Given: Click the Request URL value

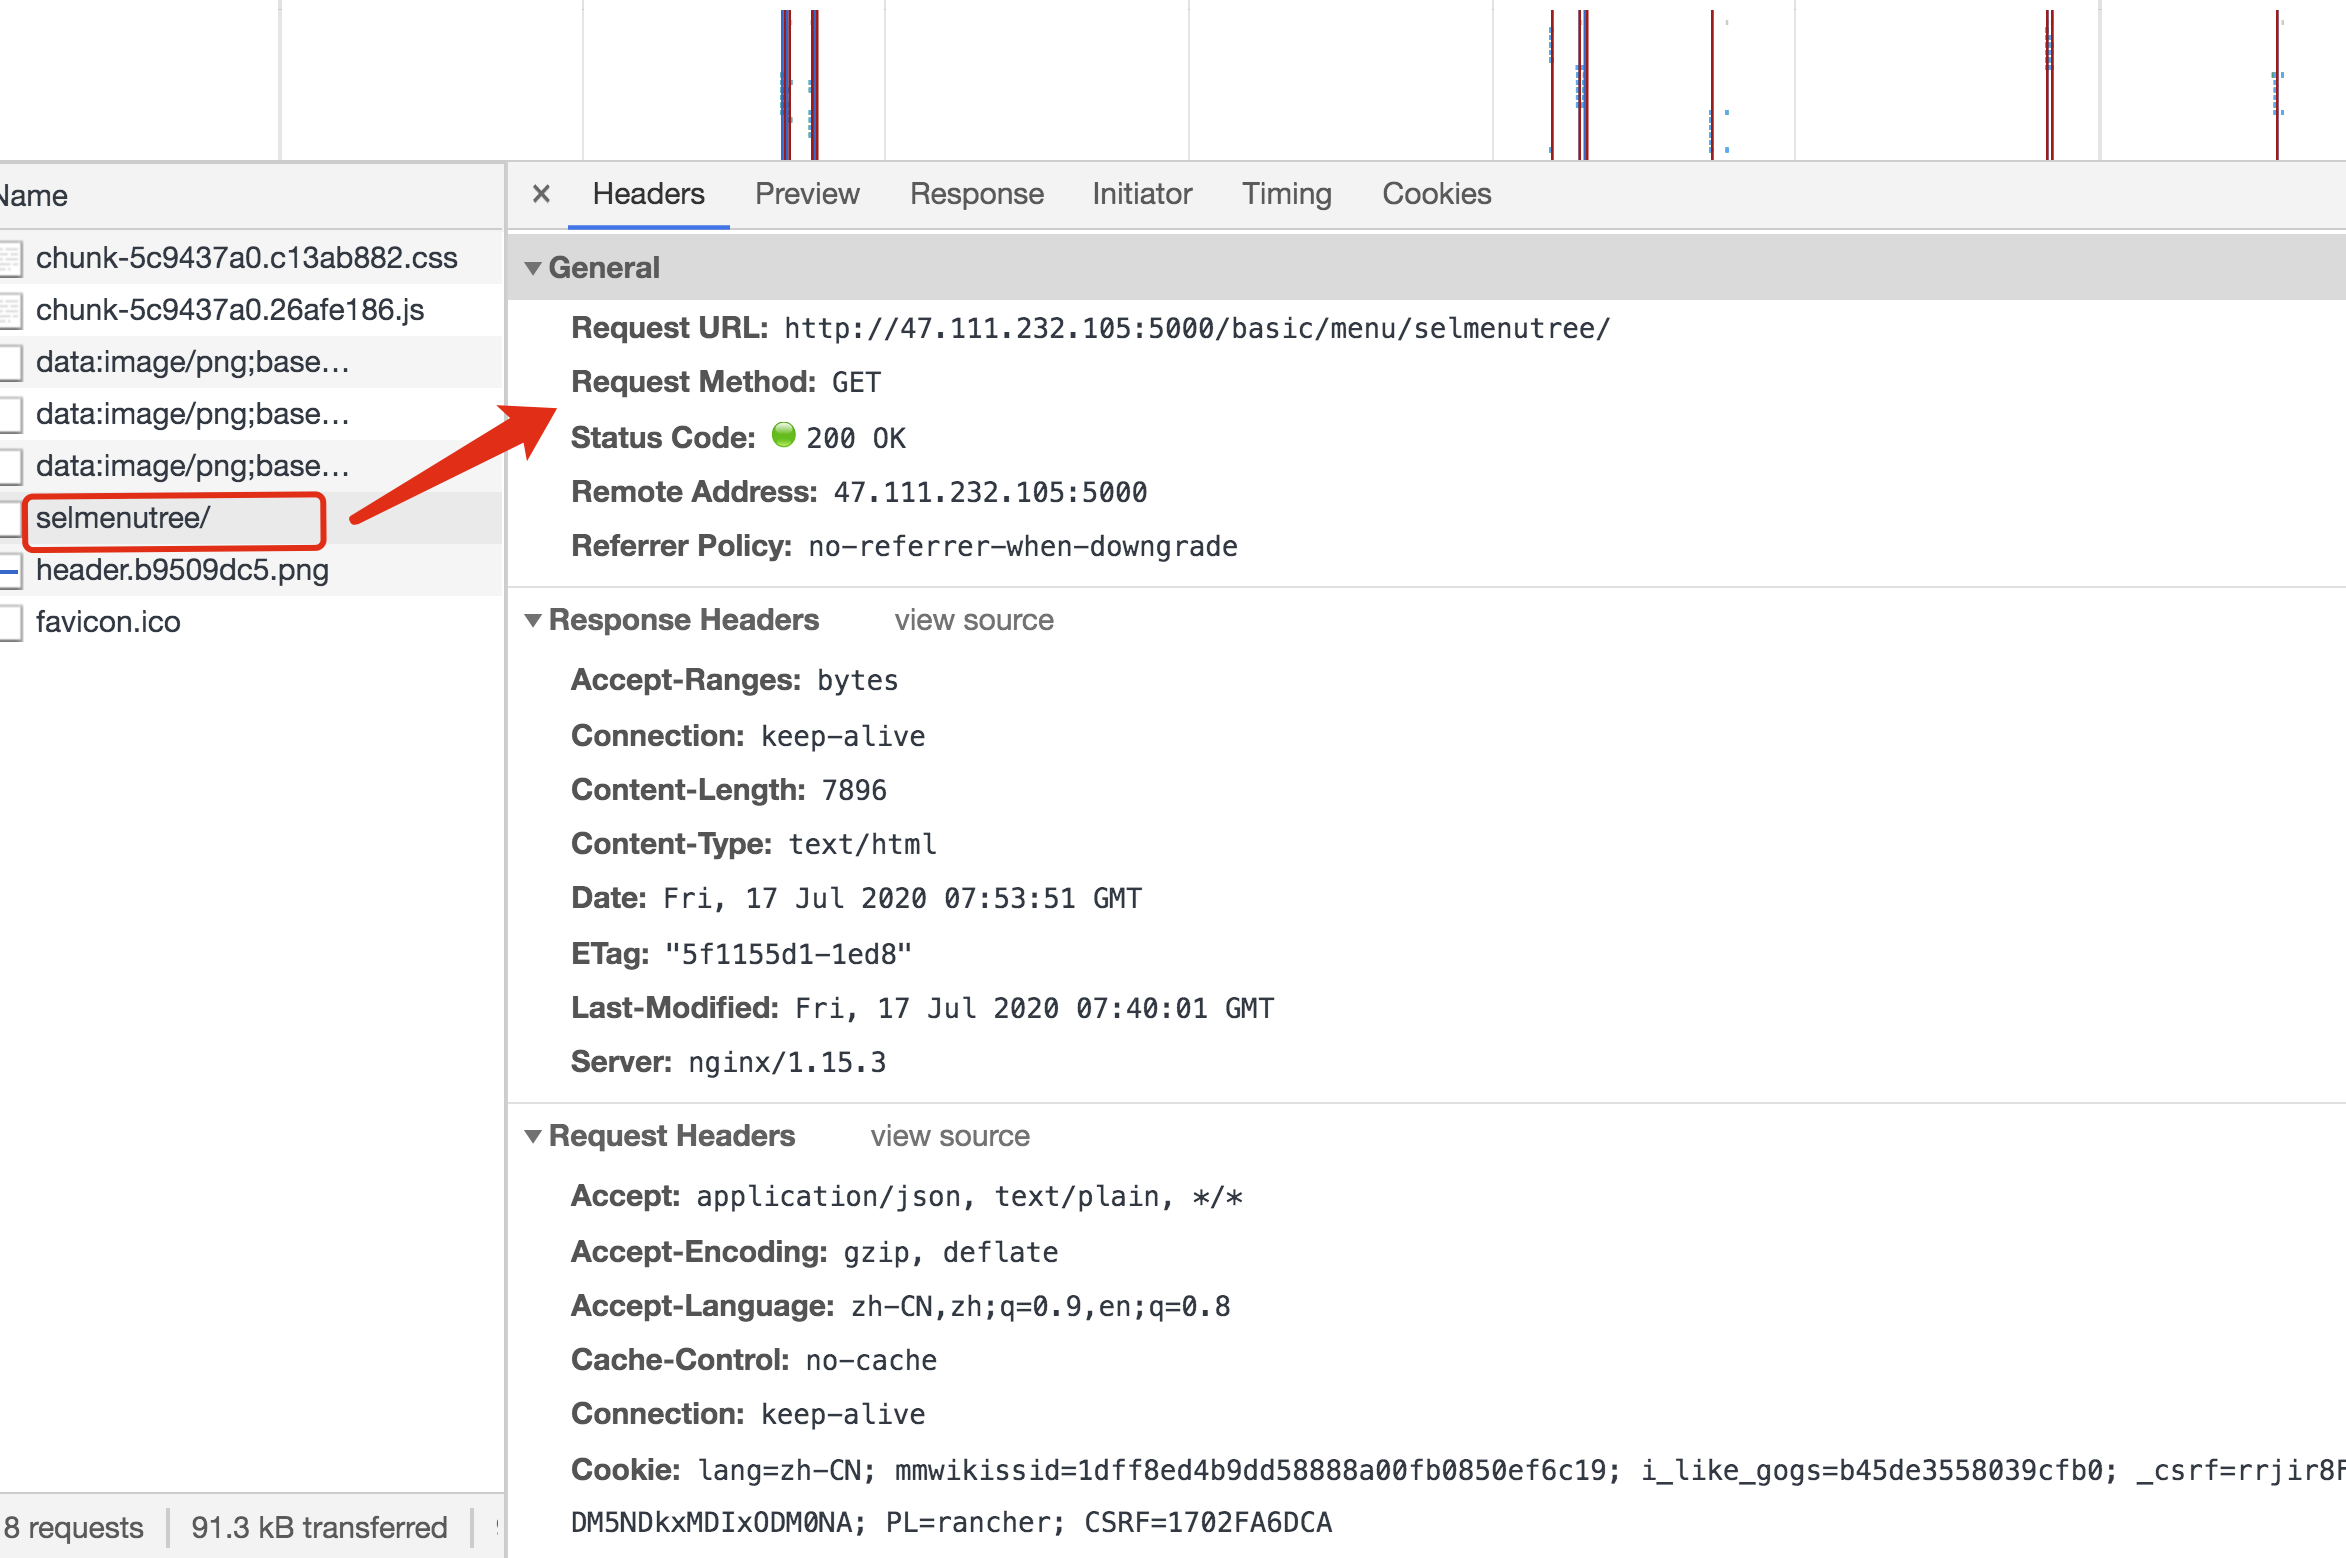Looking at the screenshot, I should (x=1197, y=328).
